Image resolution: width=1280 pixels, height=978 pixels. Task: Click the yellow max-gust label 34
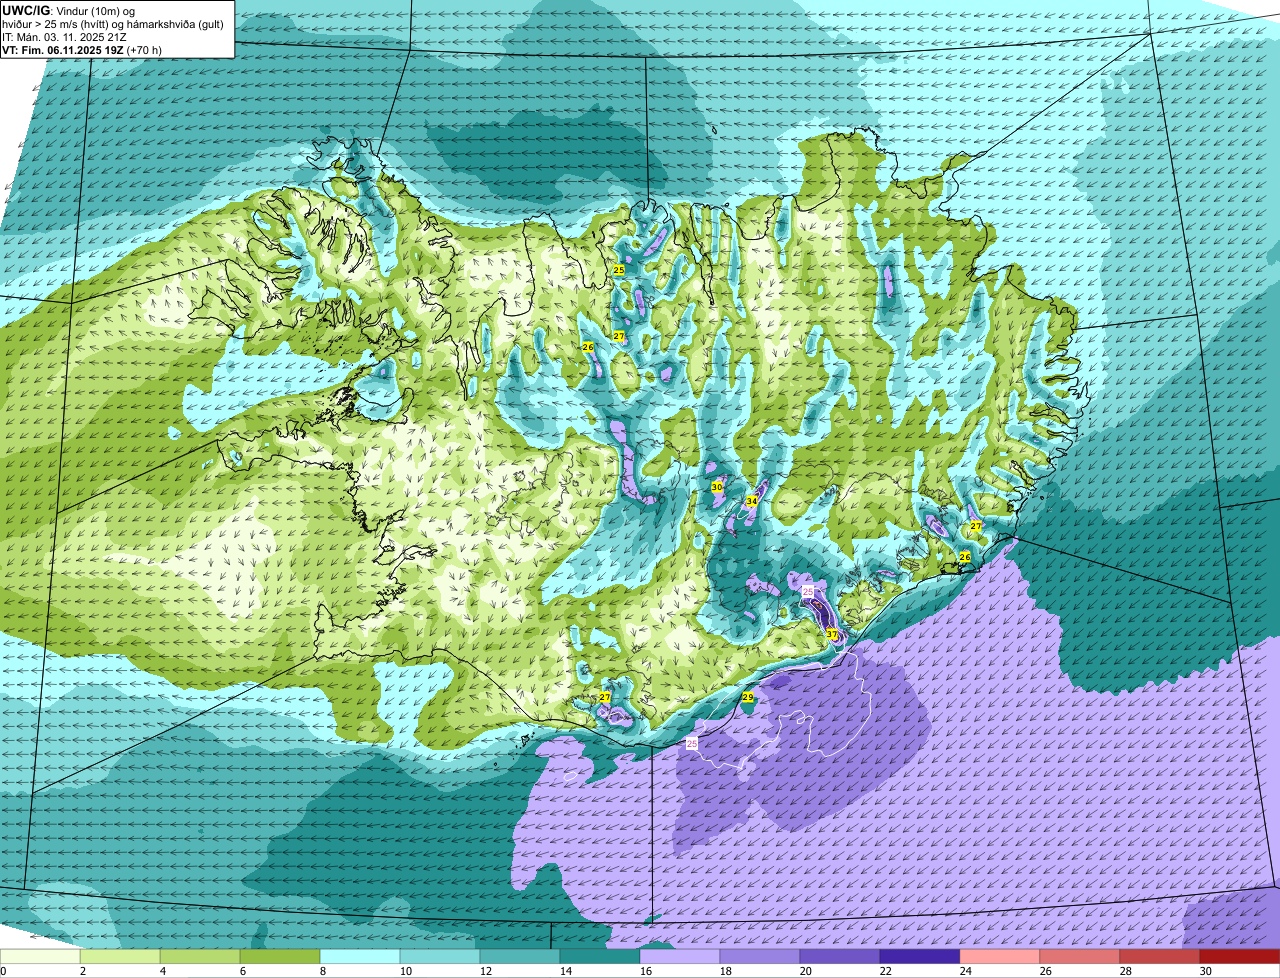[751, 501]
